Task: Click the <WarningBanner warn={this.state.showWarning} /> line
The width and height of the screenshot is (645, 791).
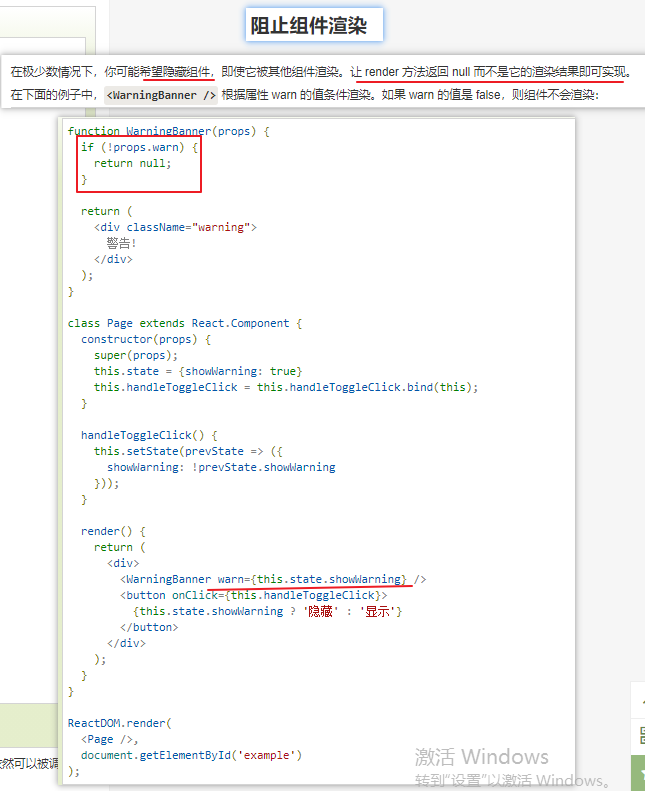Action: (273, 579)
